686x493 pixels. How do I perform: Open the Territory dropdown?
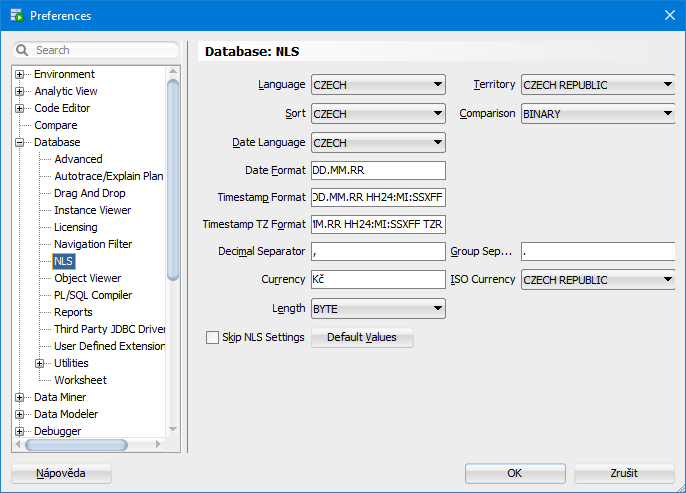pos(598,85)
